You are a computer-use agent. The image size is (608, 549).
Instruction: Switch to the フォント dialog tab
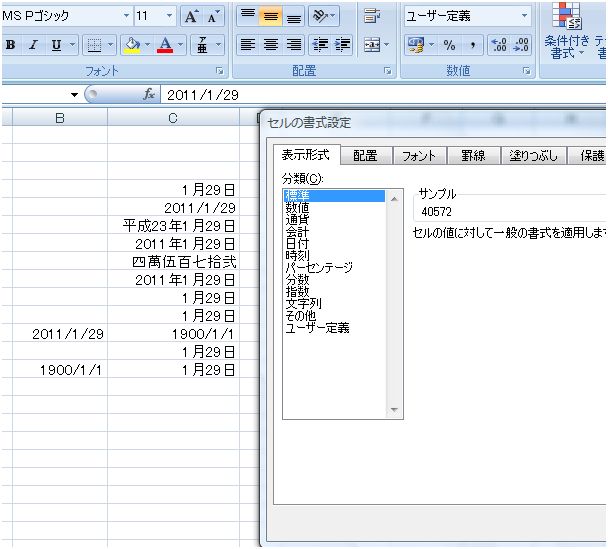pyautogui.click(x=419, y=156)
